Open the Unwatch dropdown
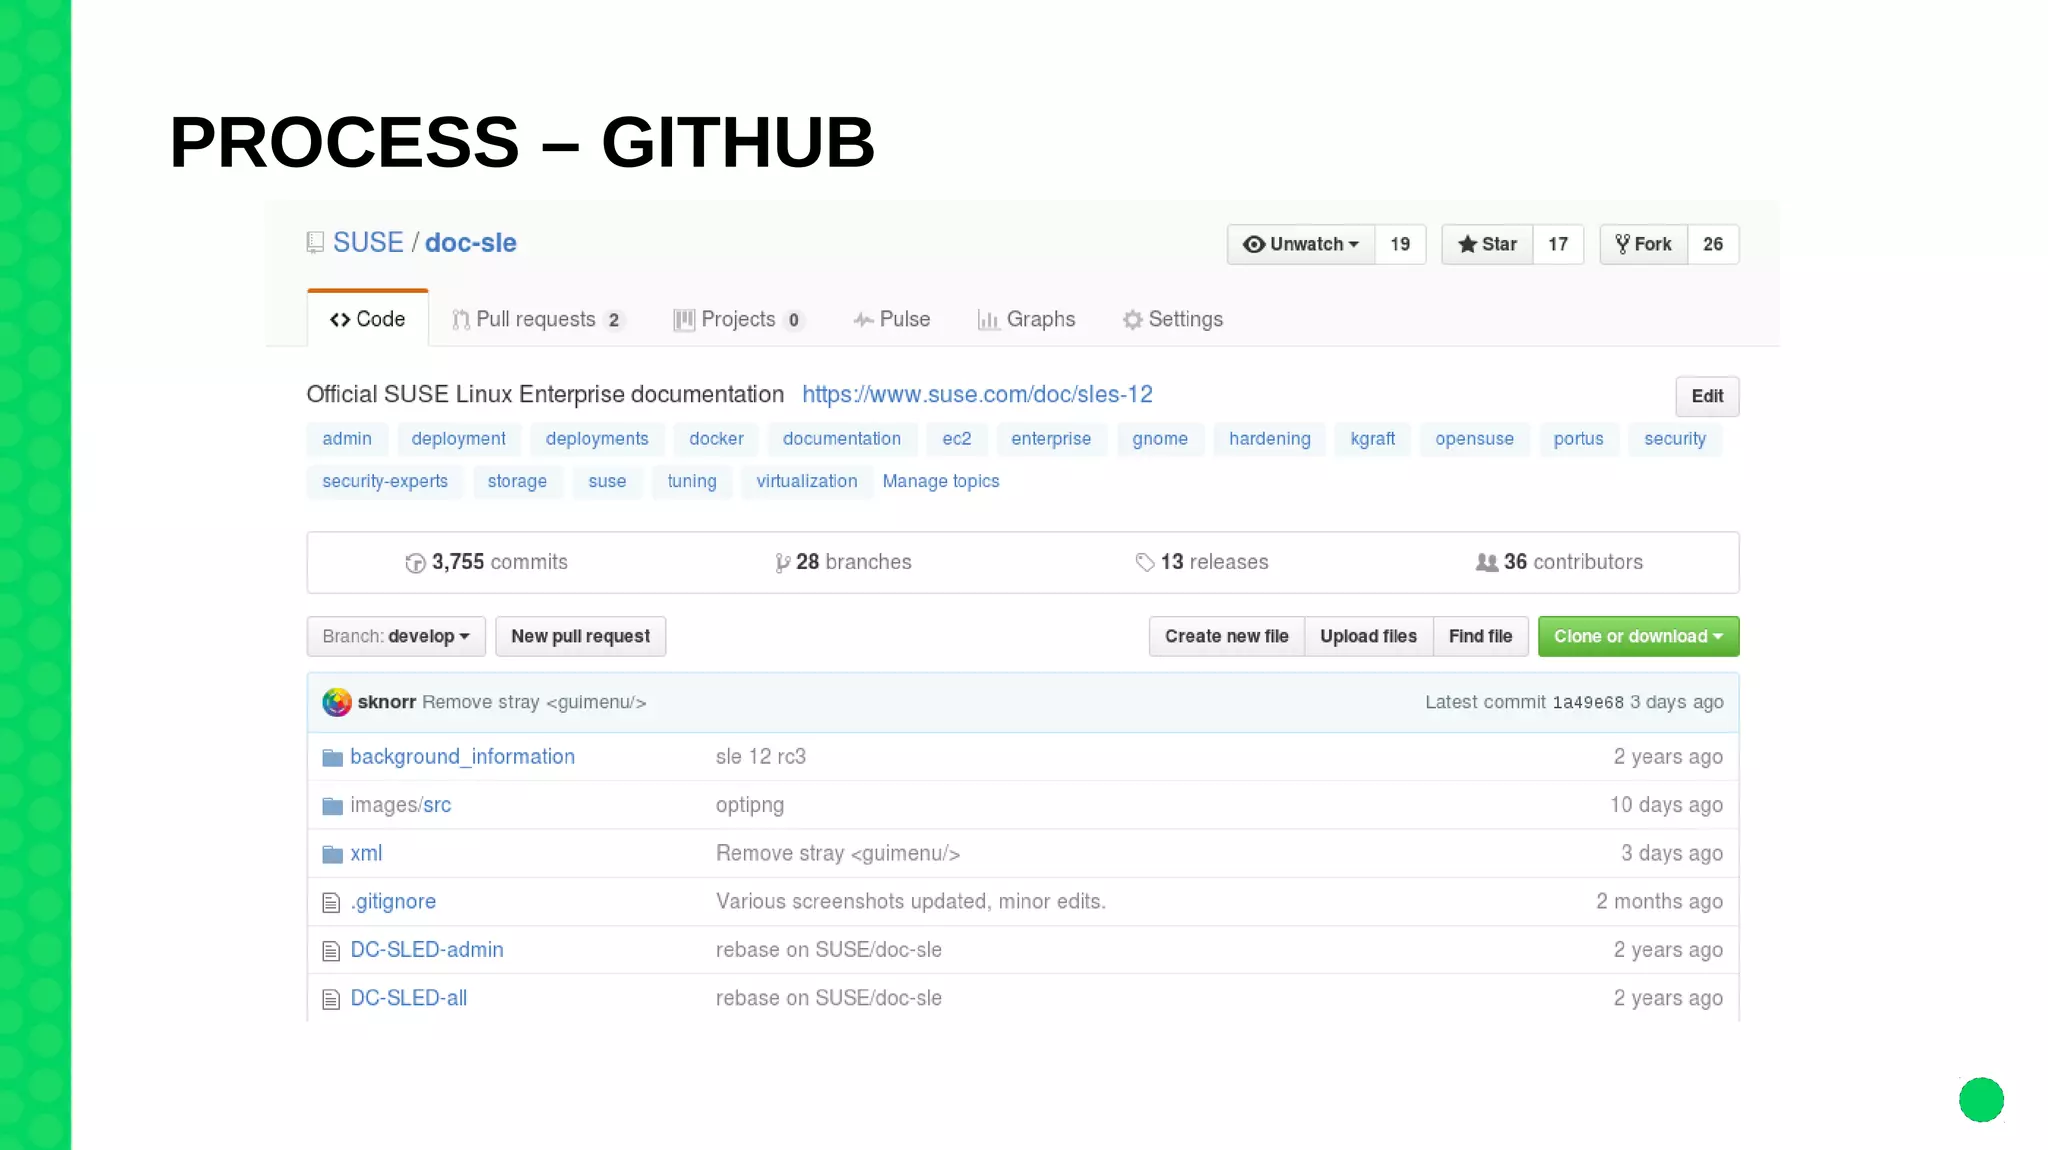Image resolution: width=2048 pixels, height=1150 pixels. tap(1301, 244)
